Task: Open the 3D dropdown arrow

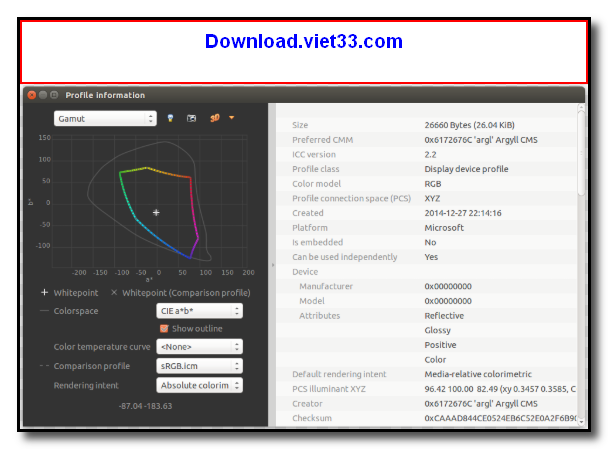Action: click(x=231, y=117)
